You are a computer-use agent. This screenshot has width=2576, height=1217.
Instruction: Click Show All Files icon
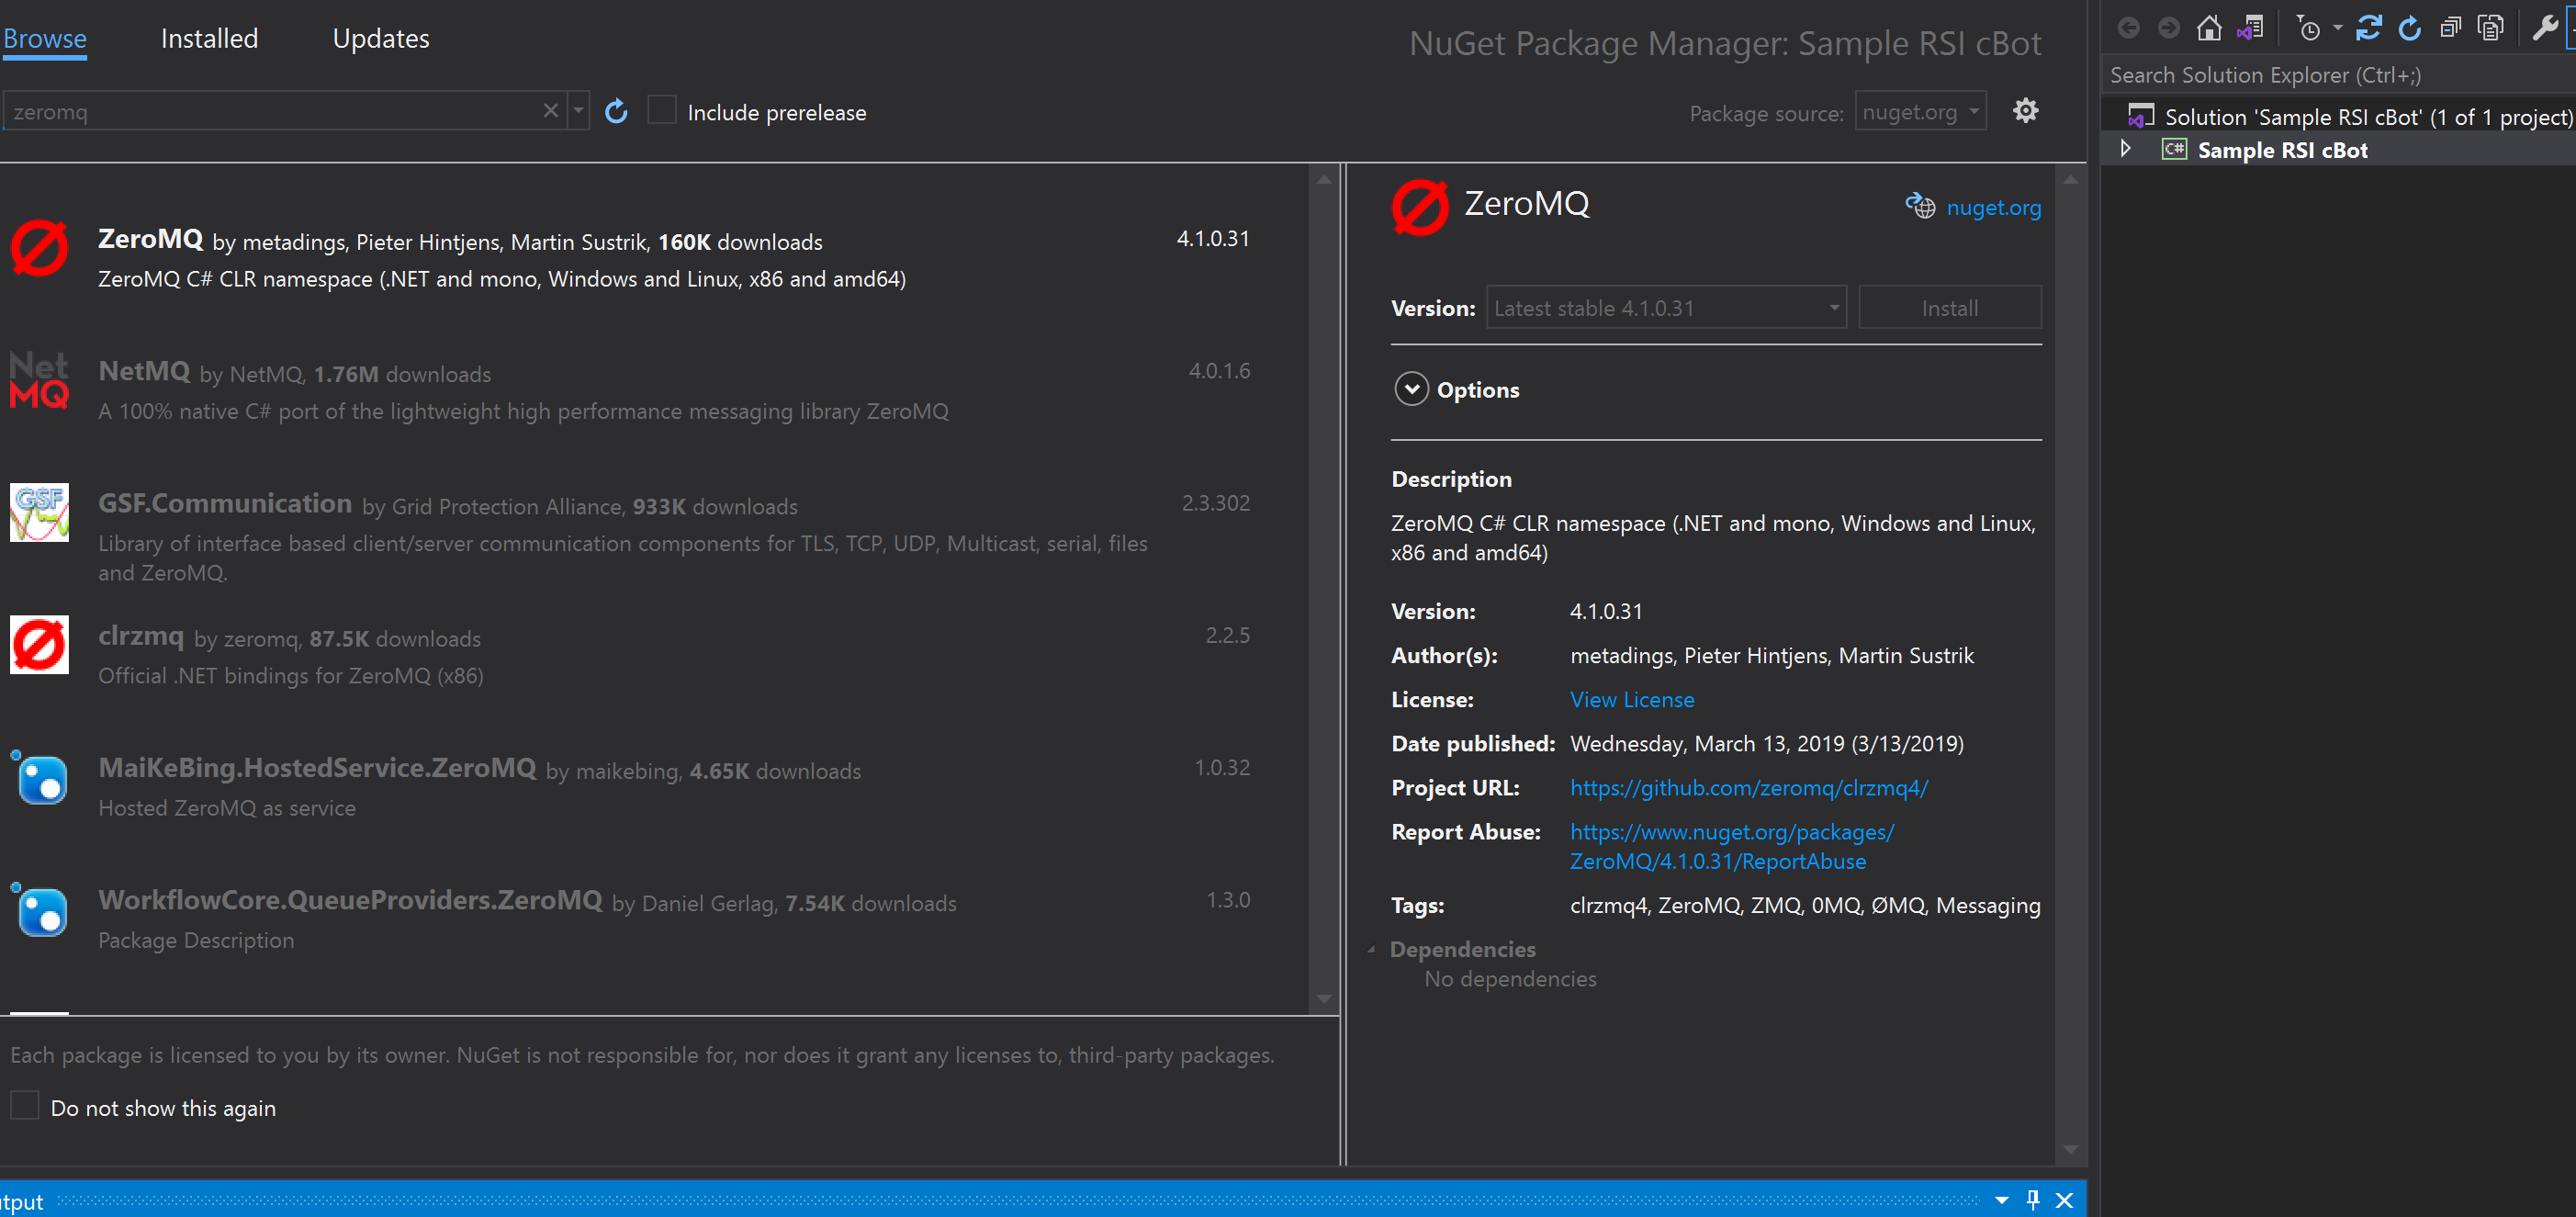2491,28
